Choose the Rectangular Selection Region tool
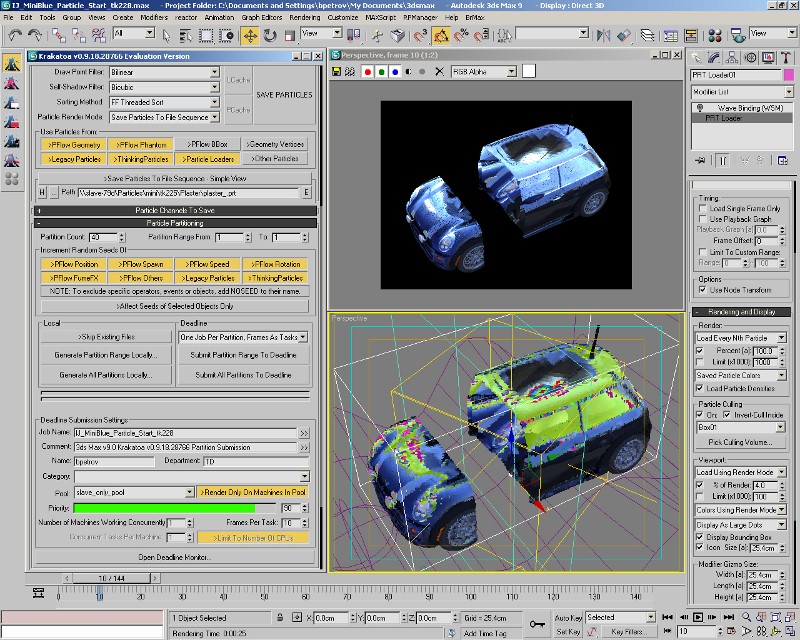This screenshot has height=640, width=800. tap(206, 35)
